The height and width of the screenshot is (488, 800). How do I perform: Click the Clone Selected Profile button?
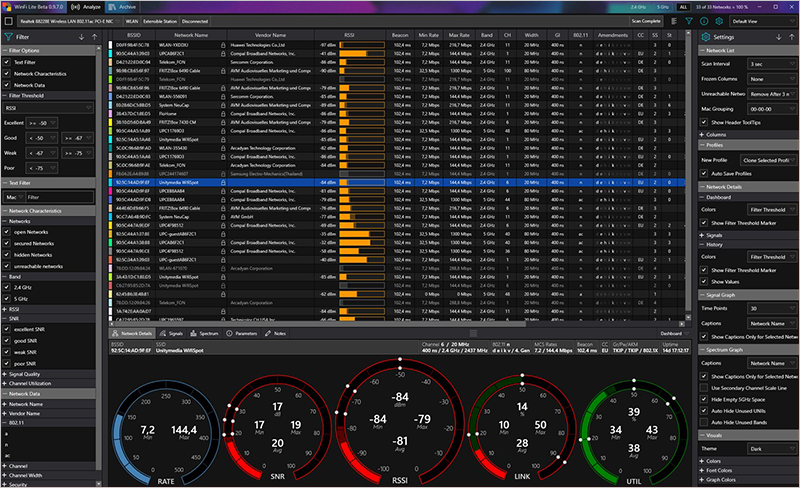coord(768,159)
